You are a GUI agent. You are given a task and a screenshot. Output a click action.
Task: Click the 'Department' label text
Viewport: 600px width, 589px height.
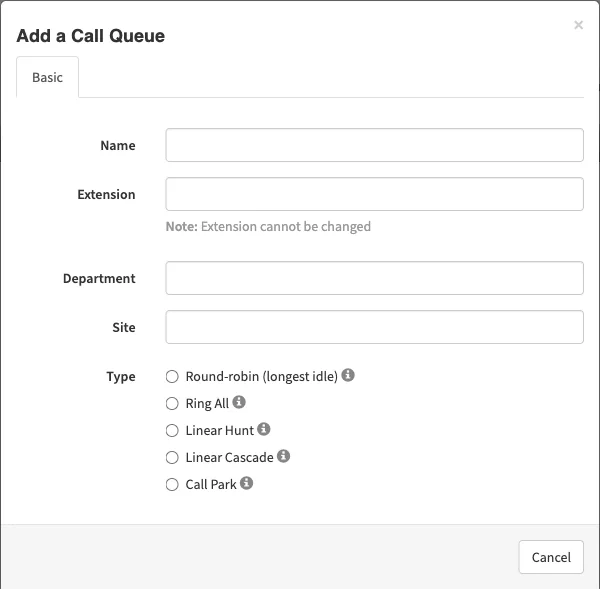click(x=99, y=279)
